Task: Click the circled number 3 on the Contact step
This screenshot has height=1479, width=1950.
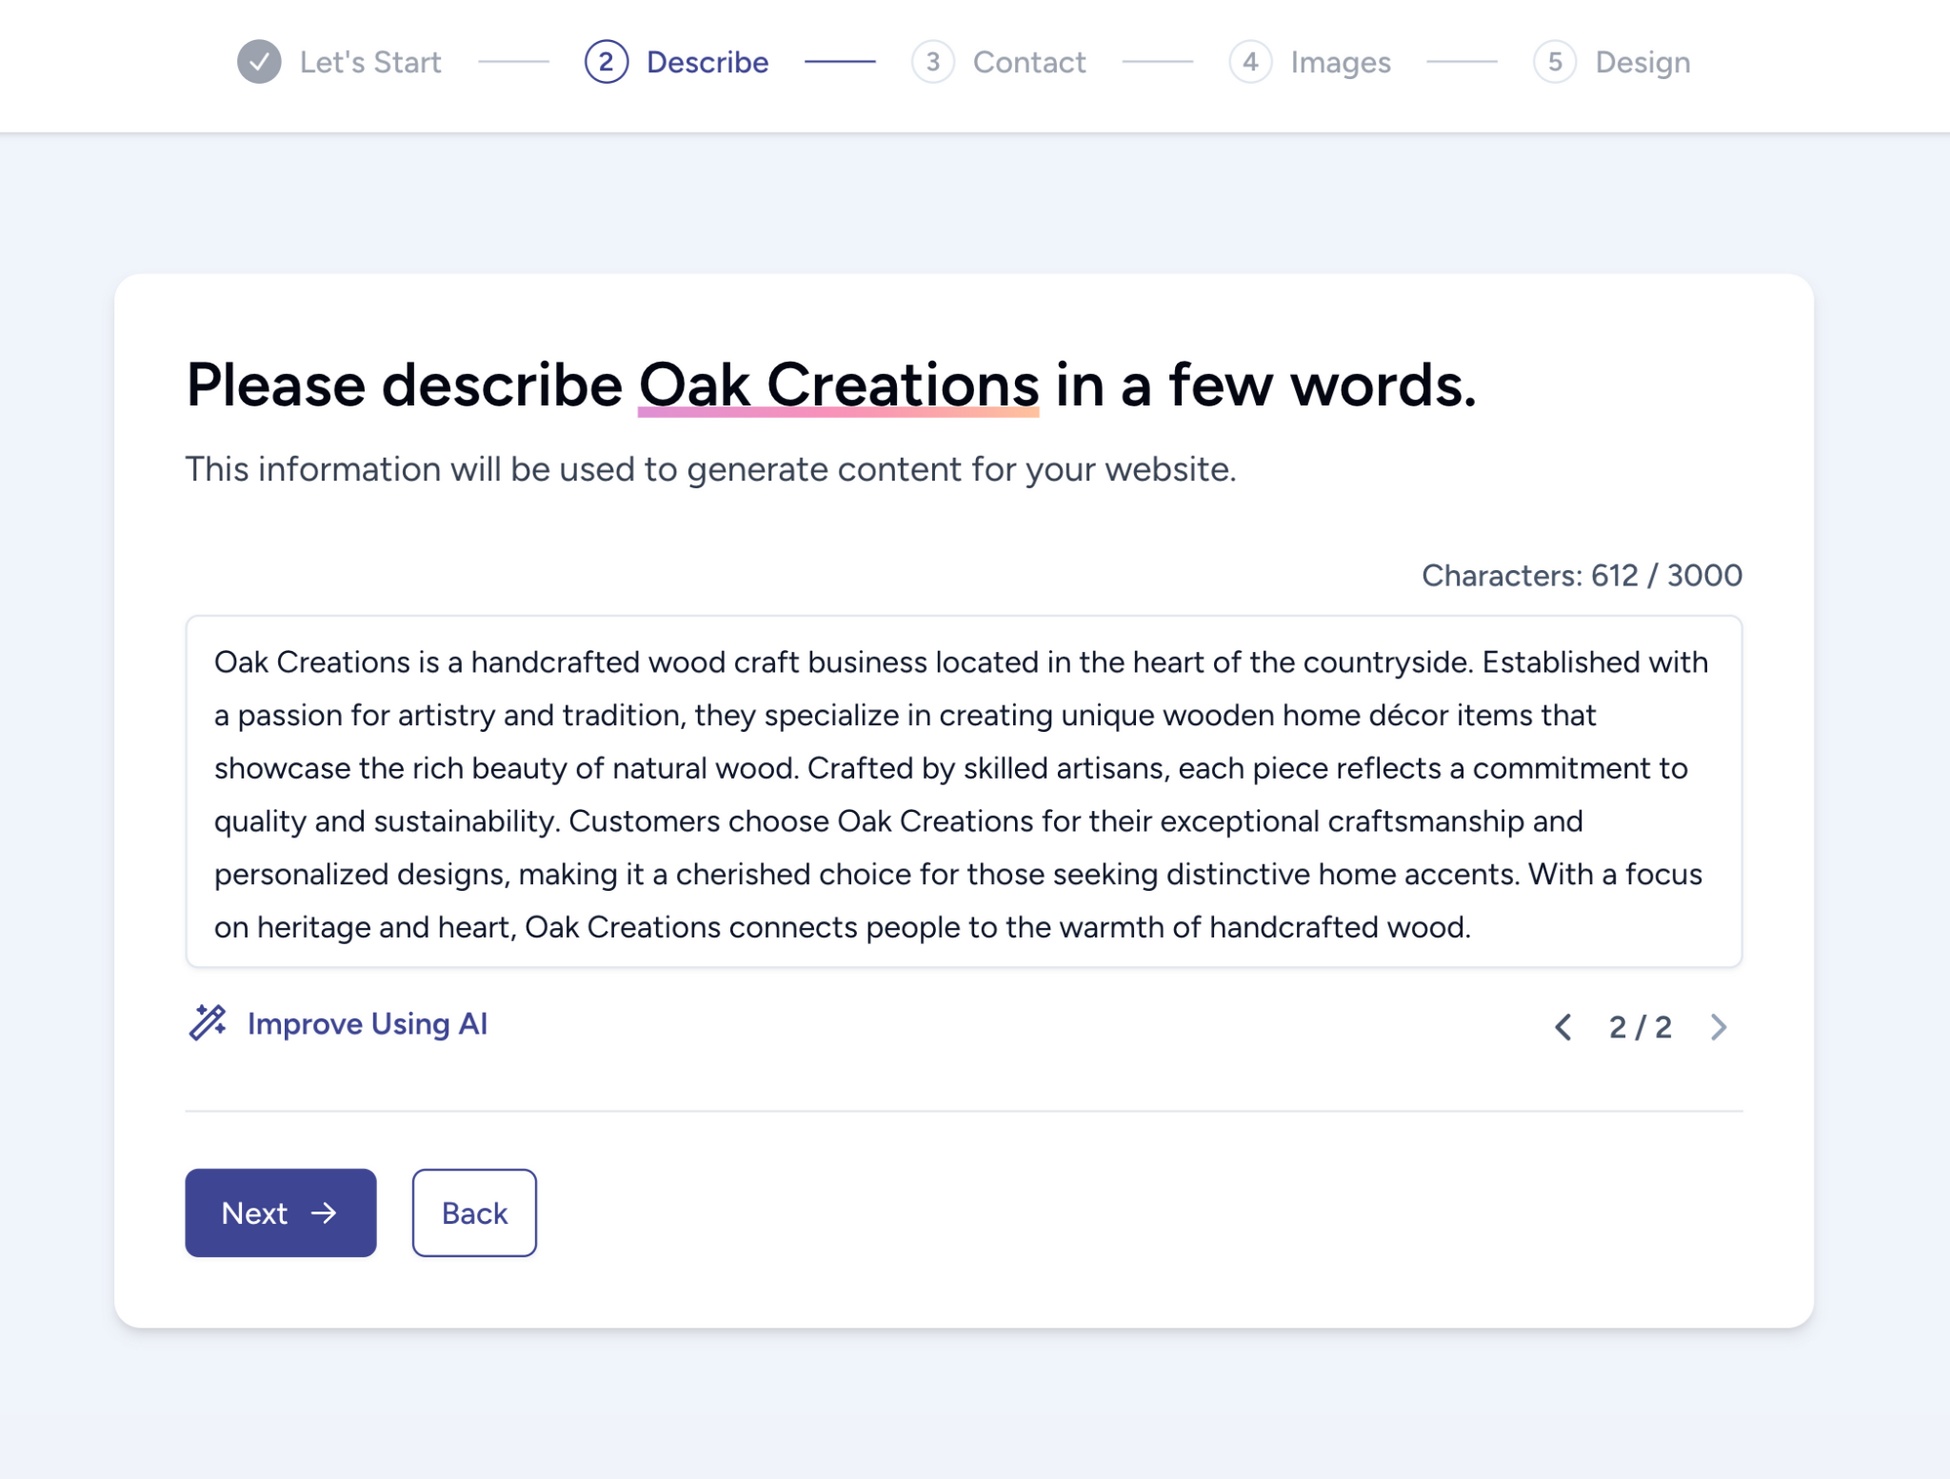Action: click(x=933, y=62)
